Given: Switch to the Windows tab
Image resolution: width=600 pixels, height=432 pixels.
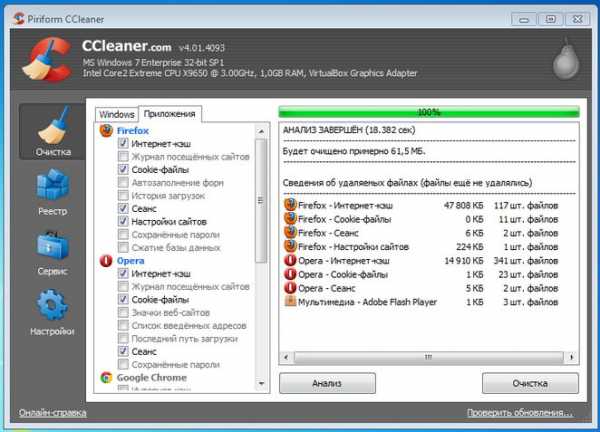Looking at the screenshot, I should tap(117, 114).
